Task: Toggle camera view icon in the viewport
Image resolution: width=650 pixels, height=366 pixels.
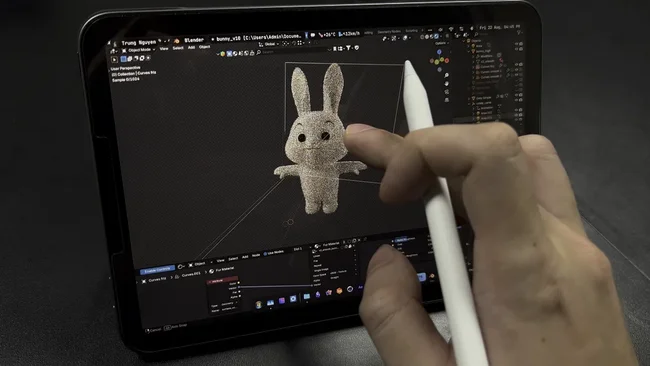Action: [x=446, y=92]
